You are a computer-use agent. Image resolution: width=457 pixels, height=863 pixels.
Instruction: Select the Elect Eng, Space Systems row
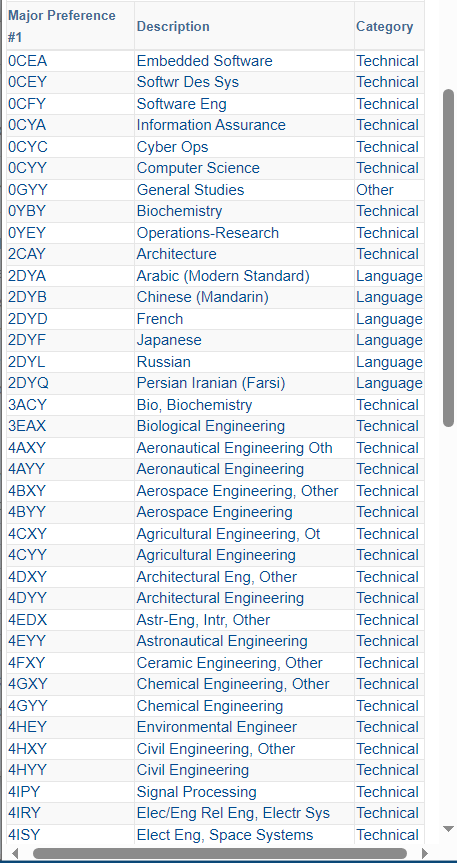point(215,834)
